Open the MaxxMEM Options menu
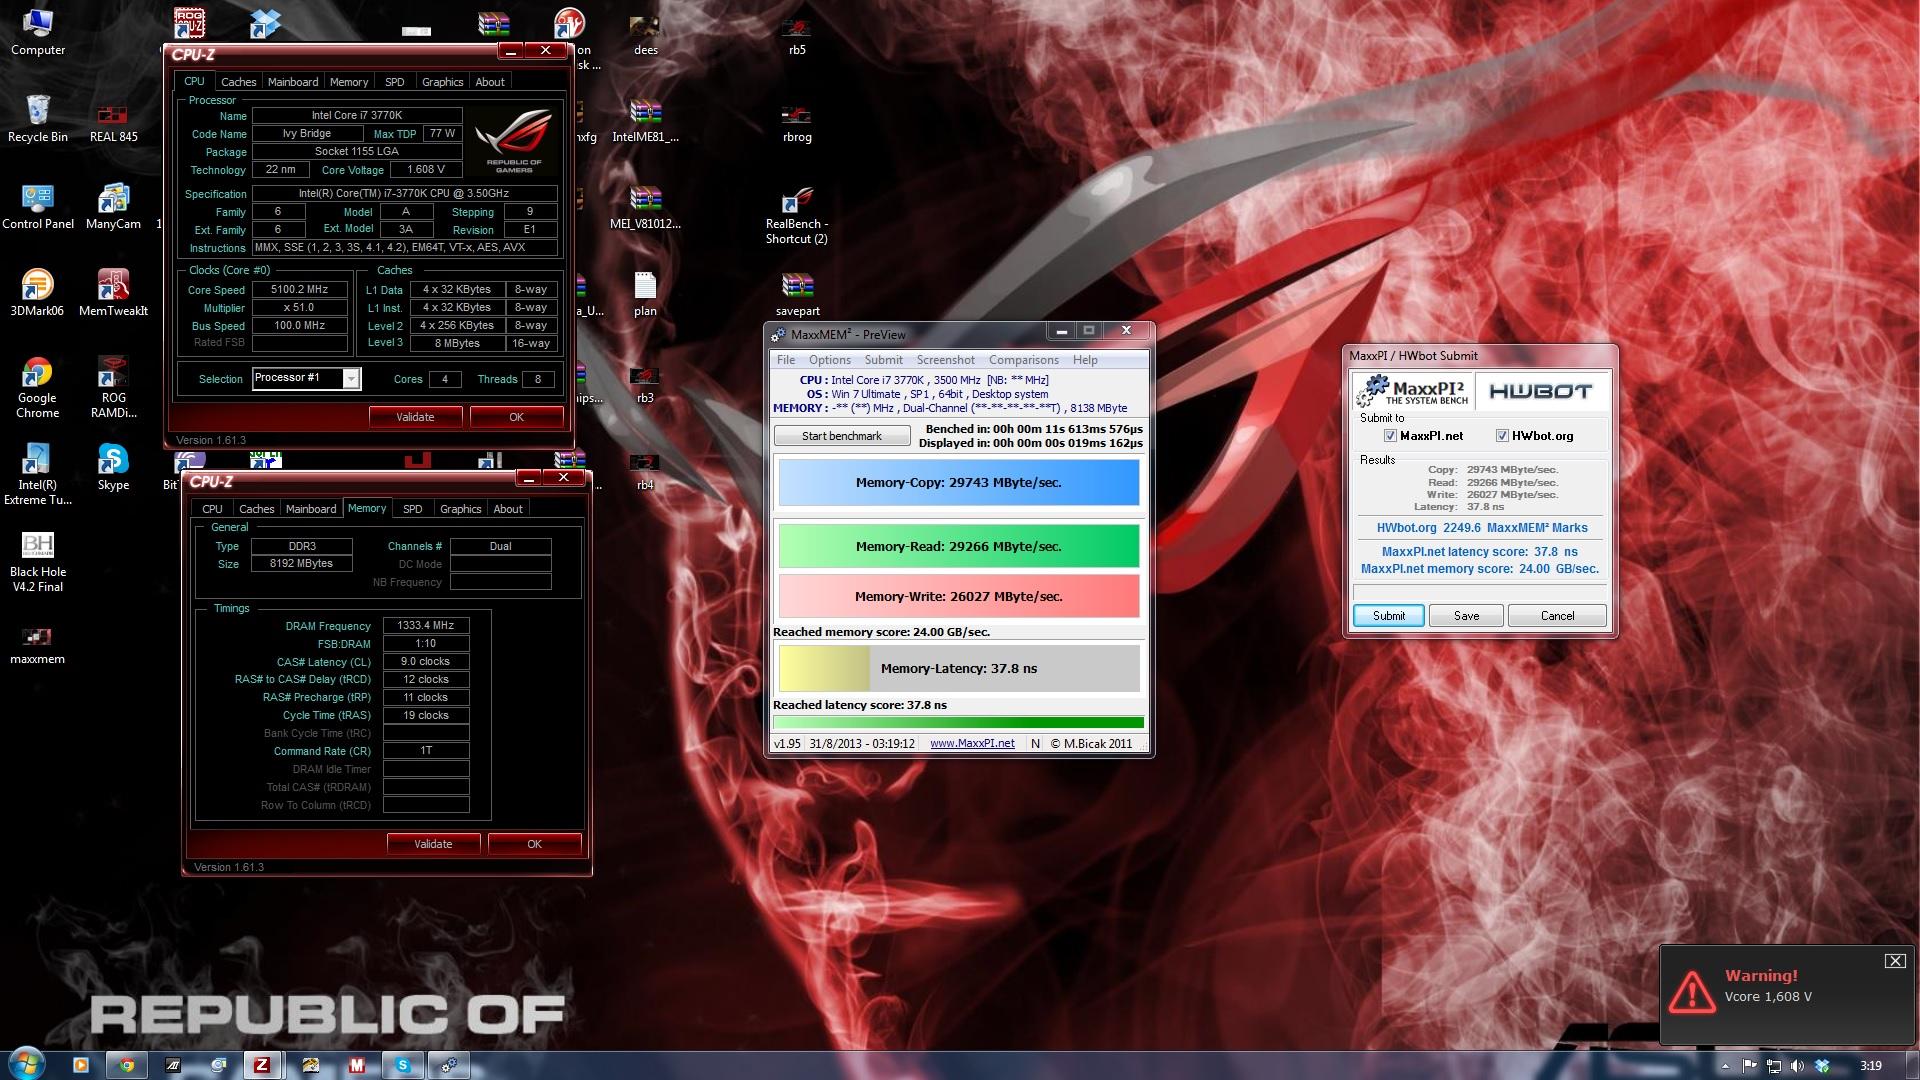 pyautogui.click(x=830, y=360)
